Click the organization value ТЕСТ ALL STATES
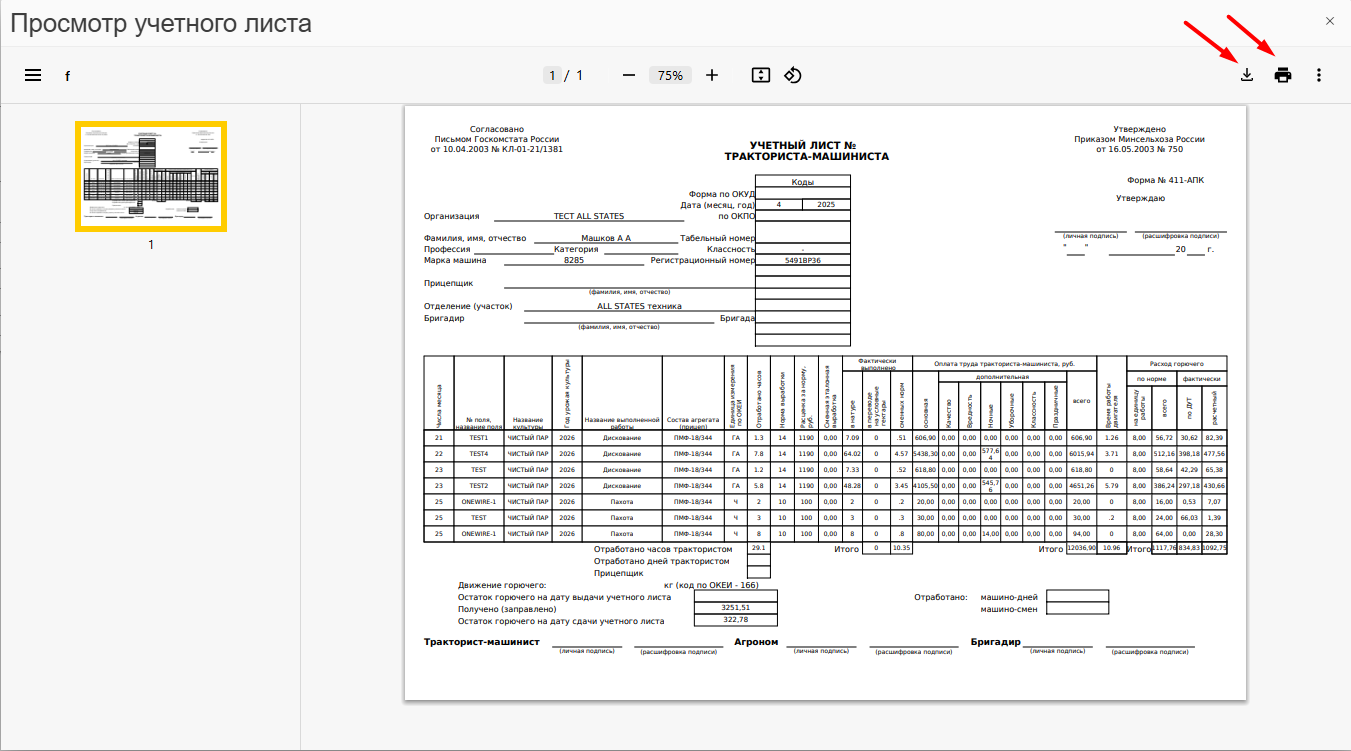Image resolution: width=1351 pixels, height=751 pixels. click(x=588, y=216)
